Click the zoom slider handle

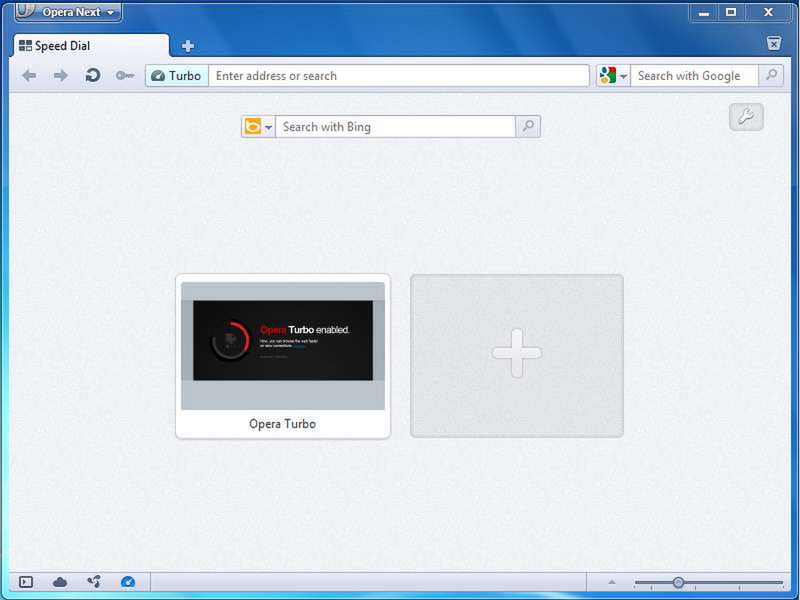[678, 582]
